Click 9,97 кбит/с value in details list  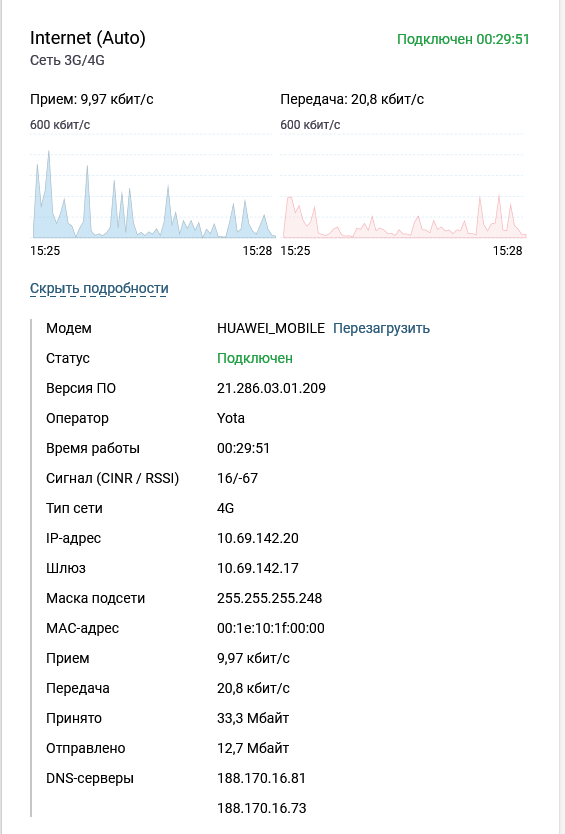(x=253, y=658)
